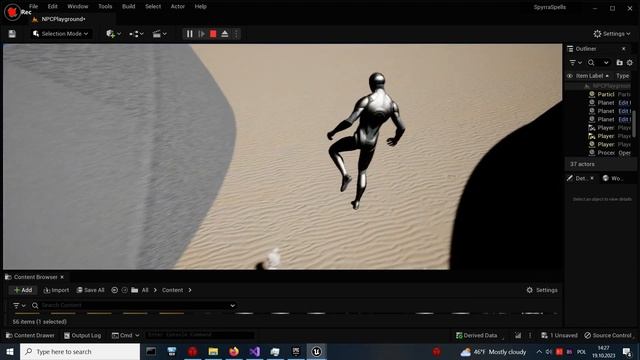This screenshot has width=640, height=360.
Task: Open the Tools menu
Action: click(x=105, y=7)
